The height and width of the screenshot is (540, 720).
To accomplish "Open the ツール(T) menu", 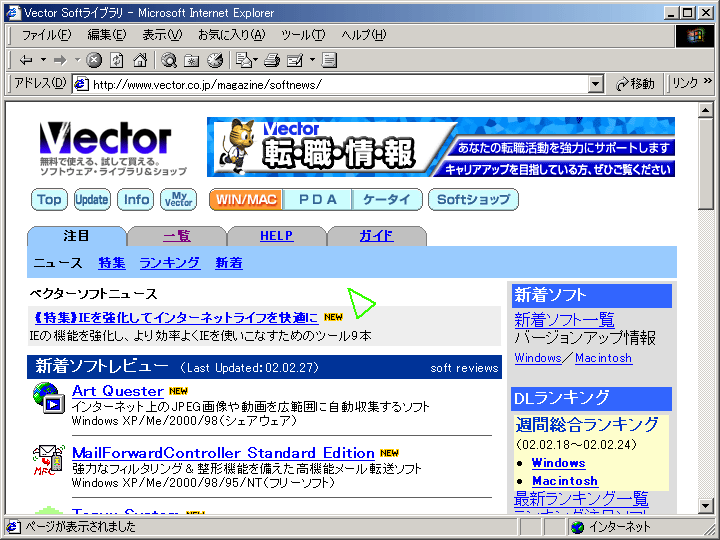I will click(x=303, y=35).
